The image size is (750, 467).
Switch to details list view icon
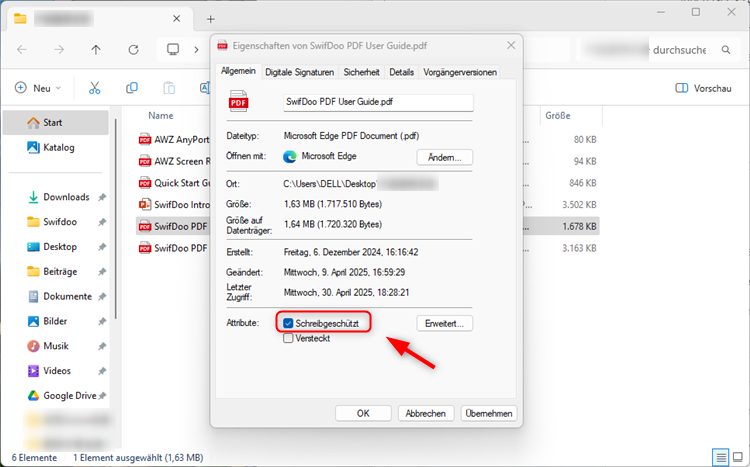(x=720, y=457)
